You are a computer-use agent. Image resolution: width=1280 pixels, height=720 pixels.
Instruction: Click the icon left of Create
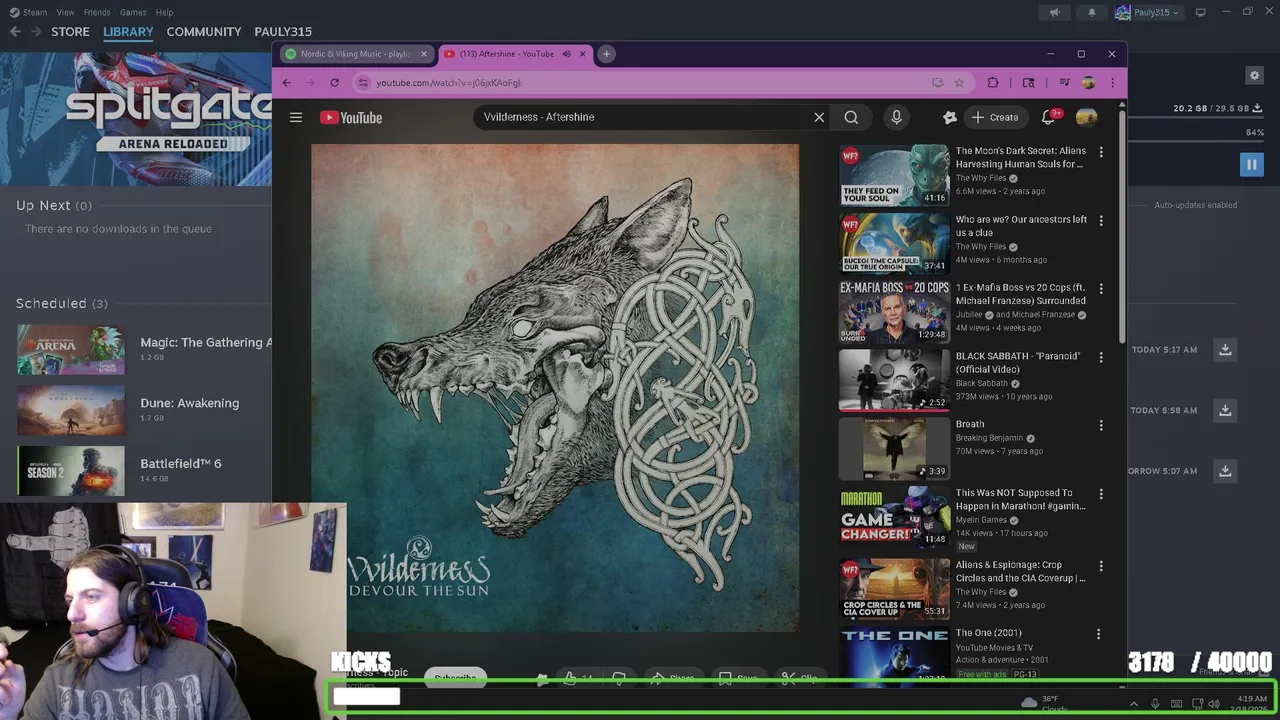pos(949,118)
